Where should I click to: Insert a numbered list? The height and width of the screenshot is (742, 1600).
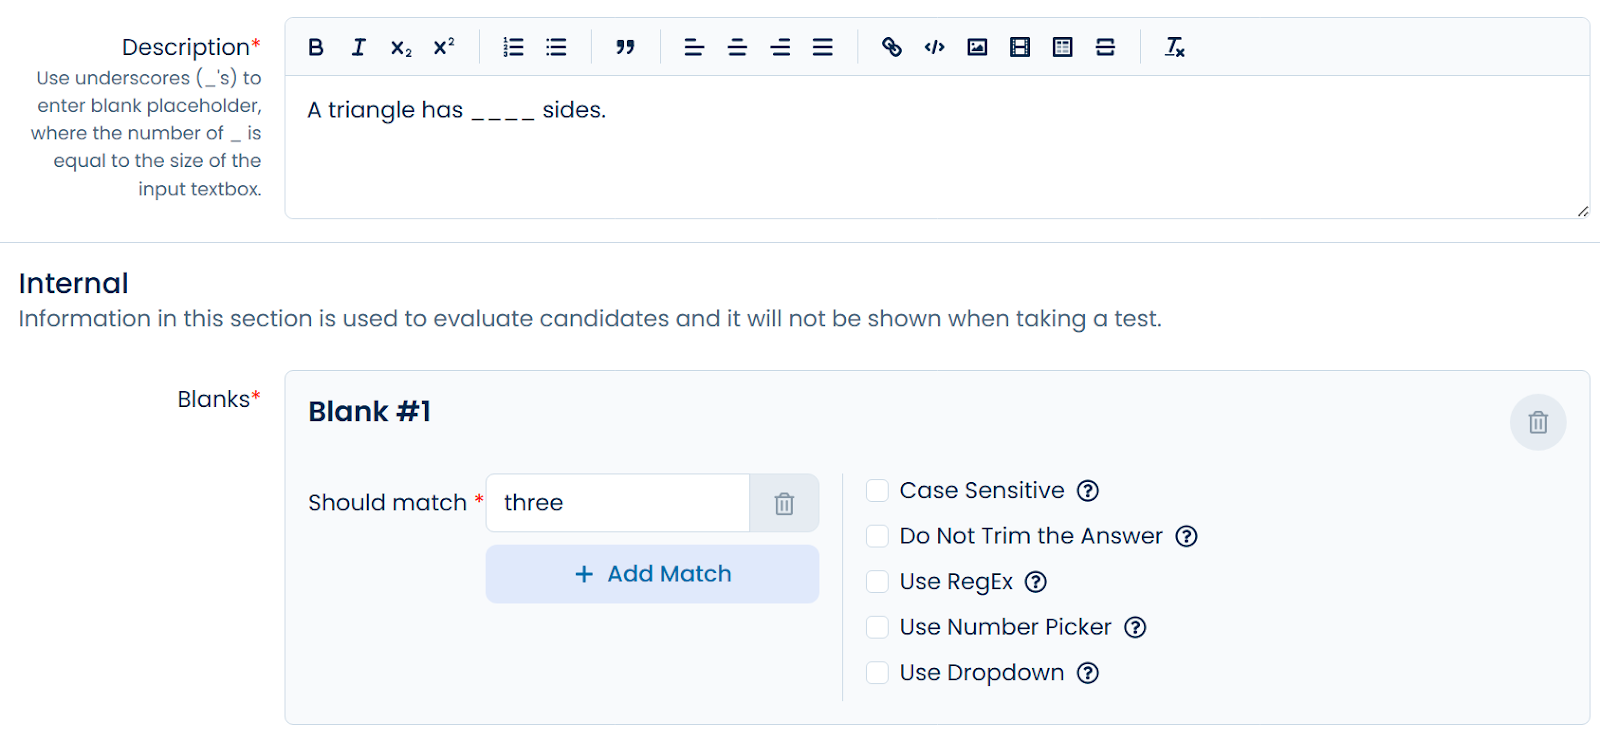click(513, 47)
